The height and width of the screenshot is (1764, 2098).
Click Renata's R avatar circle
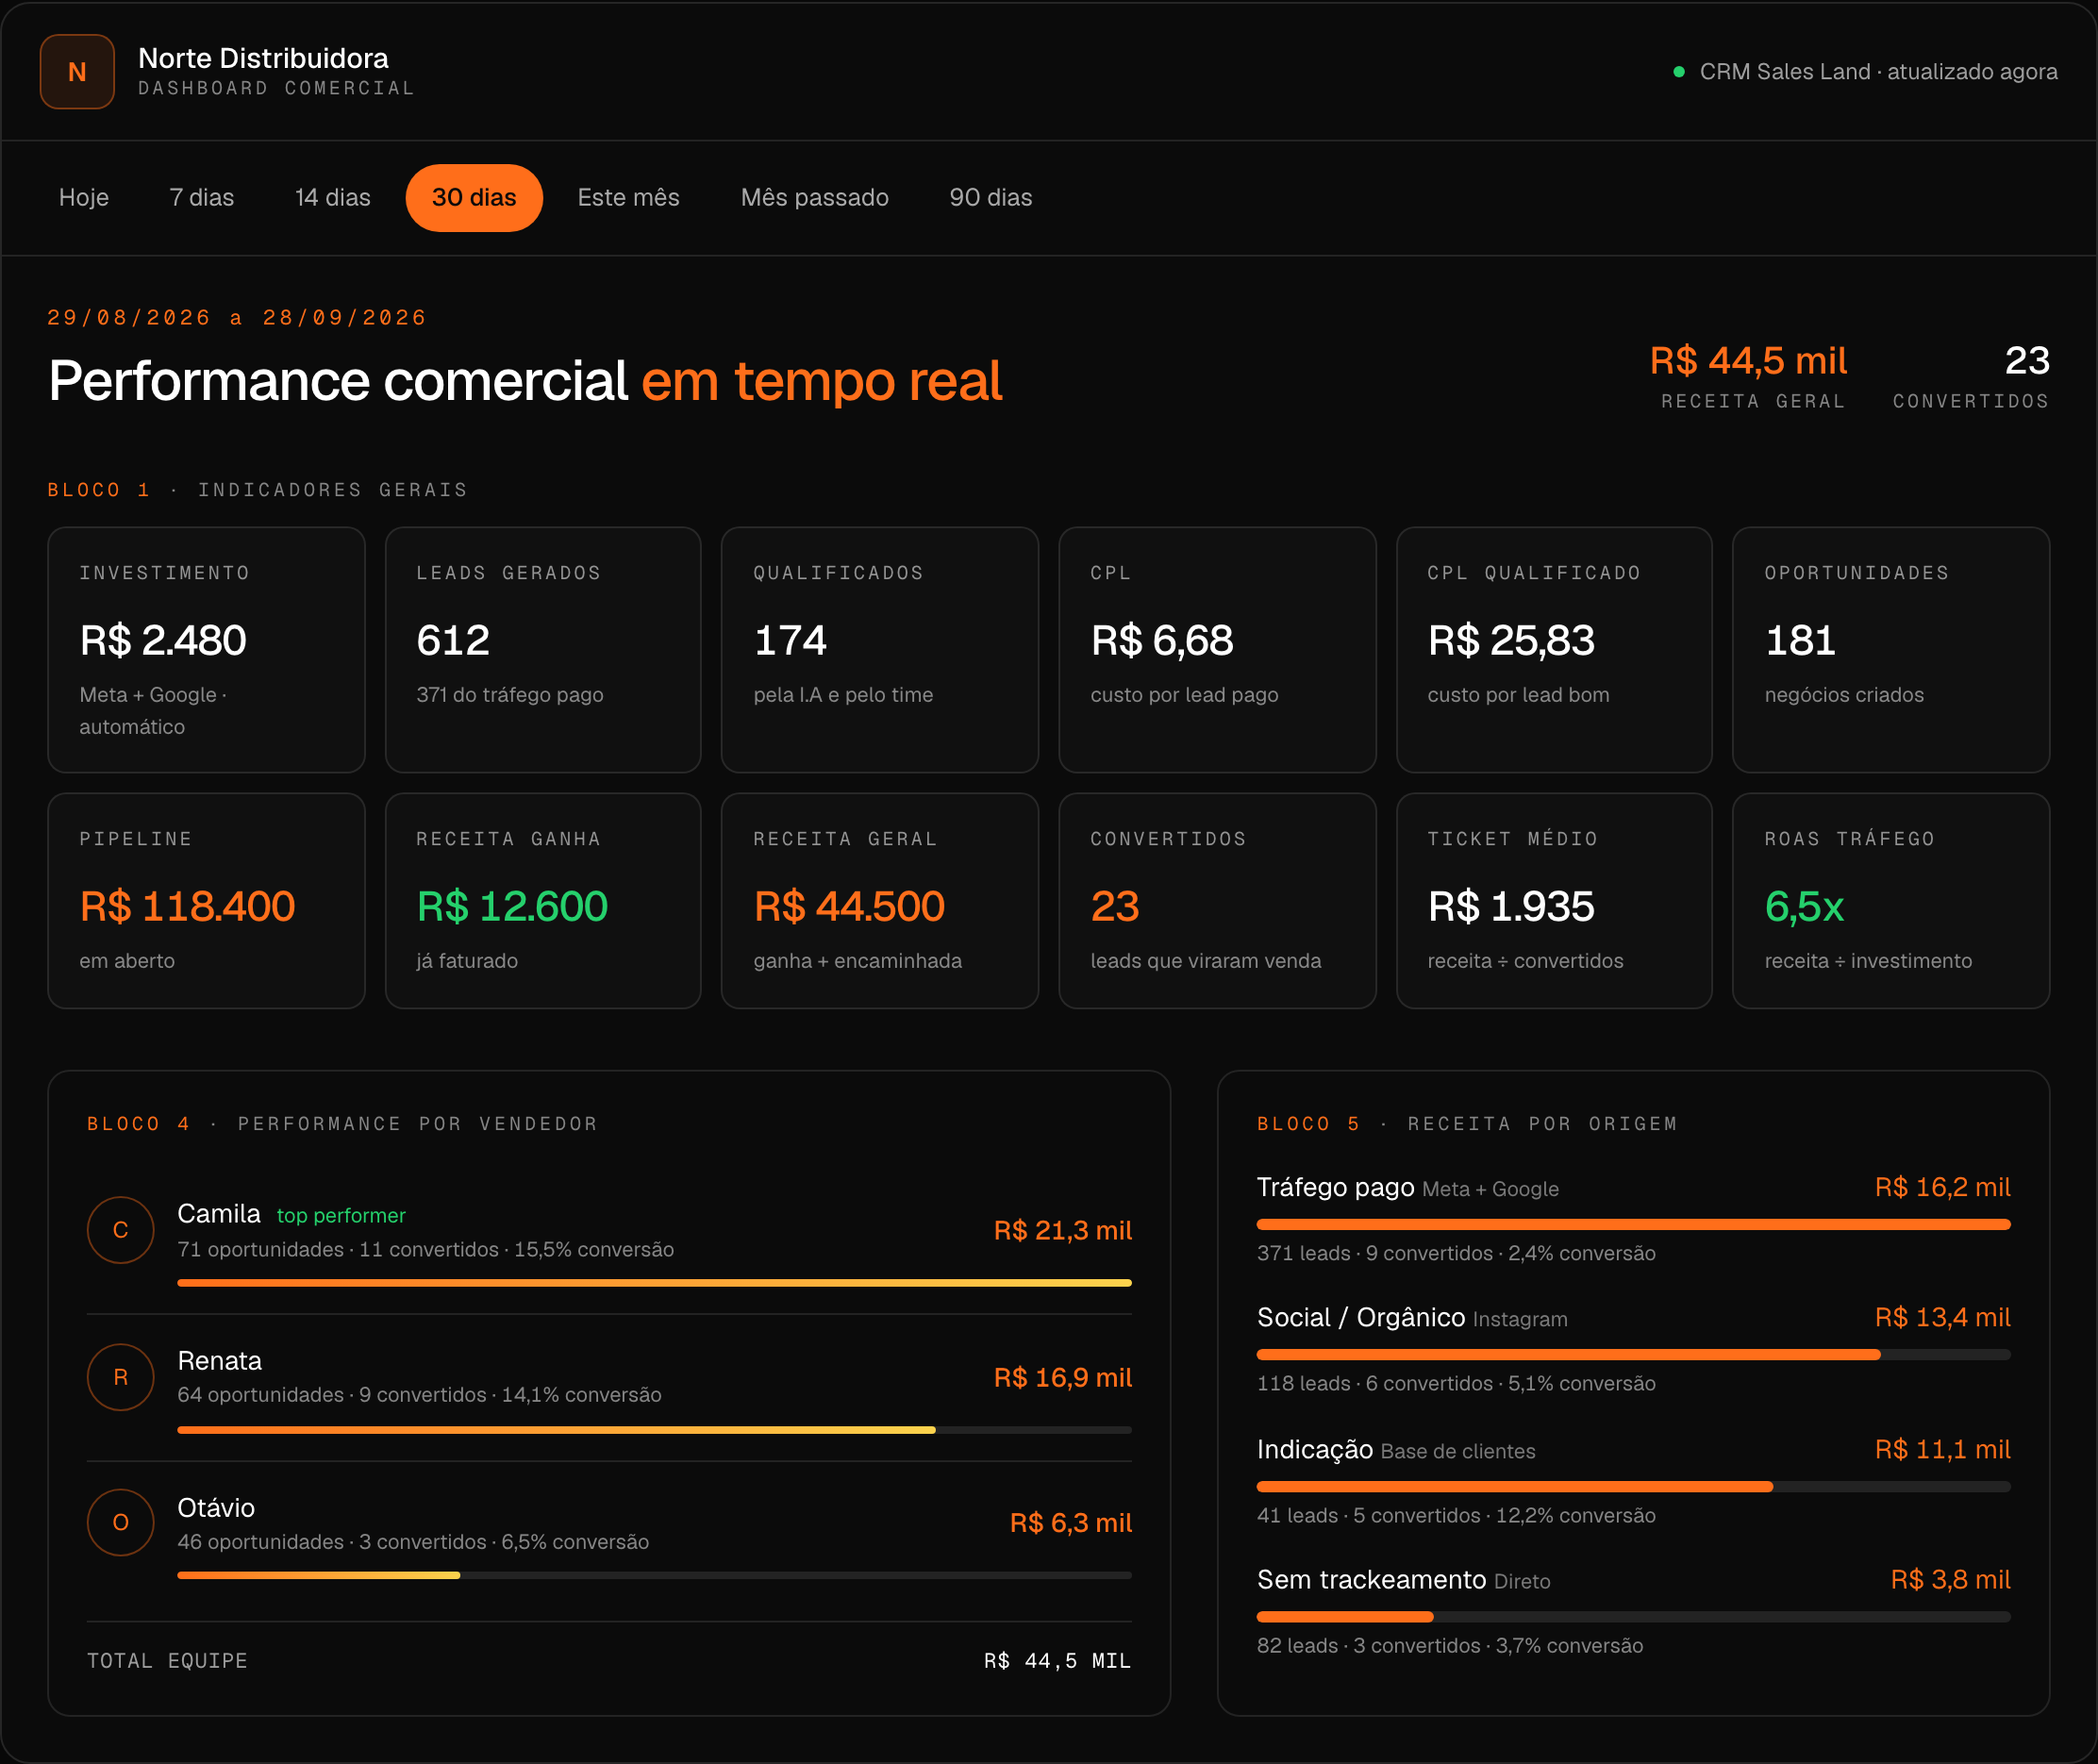pyautogui.click(x=121, y=1377)
